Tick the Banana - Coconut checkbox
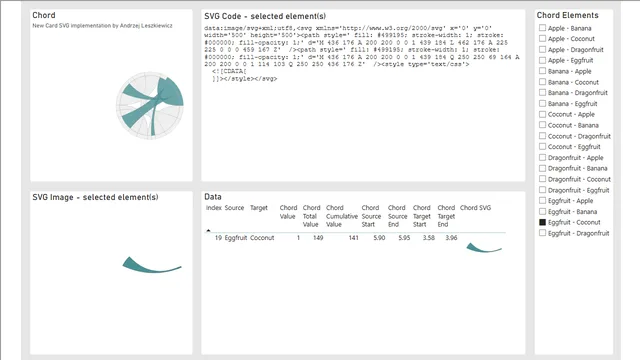 (x=542, y=82)
